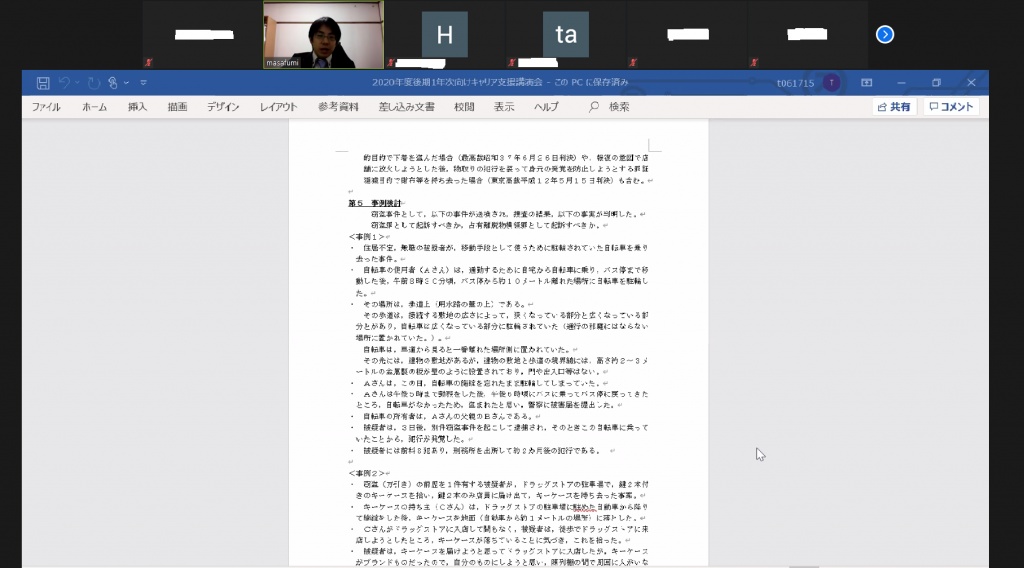Open the Touch/Mouse mode dropdown arrow
The width and height of the screenshot is (1024, 568).
(x=126, y=83)
